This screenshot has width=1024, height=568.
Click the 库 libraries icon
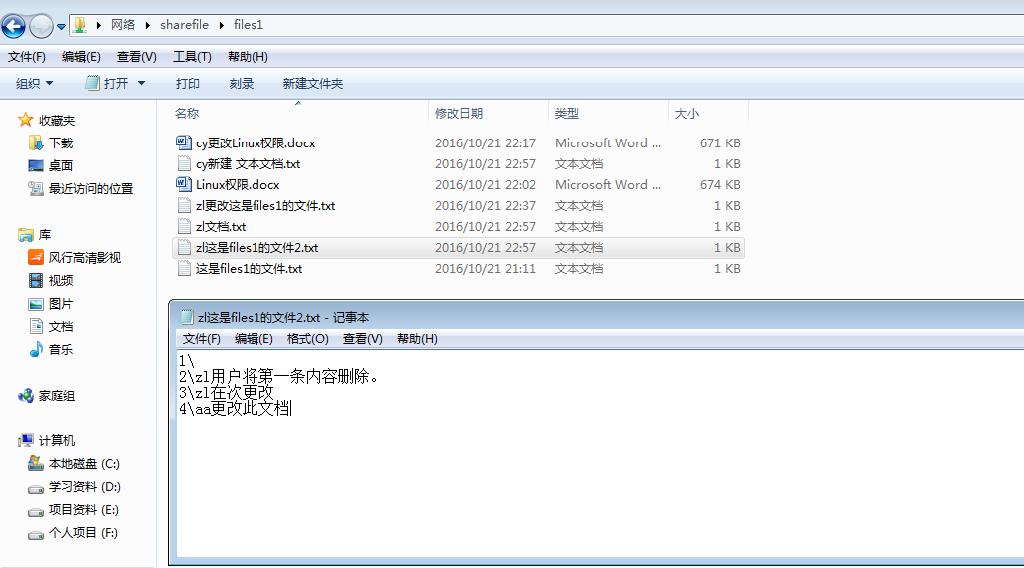(x=25, y=234)
